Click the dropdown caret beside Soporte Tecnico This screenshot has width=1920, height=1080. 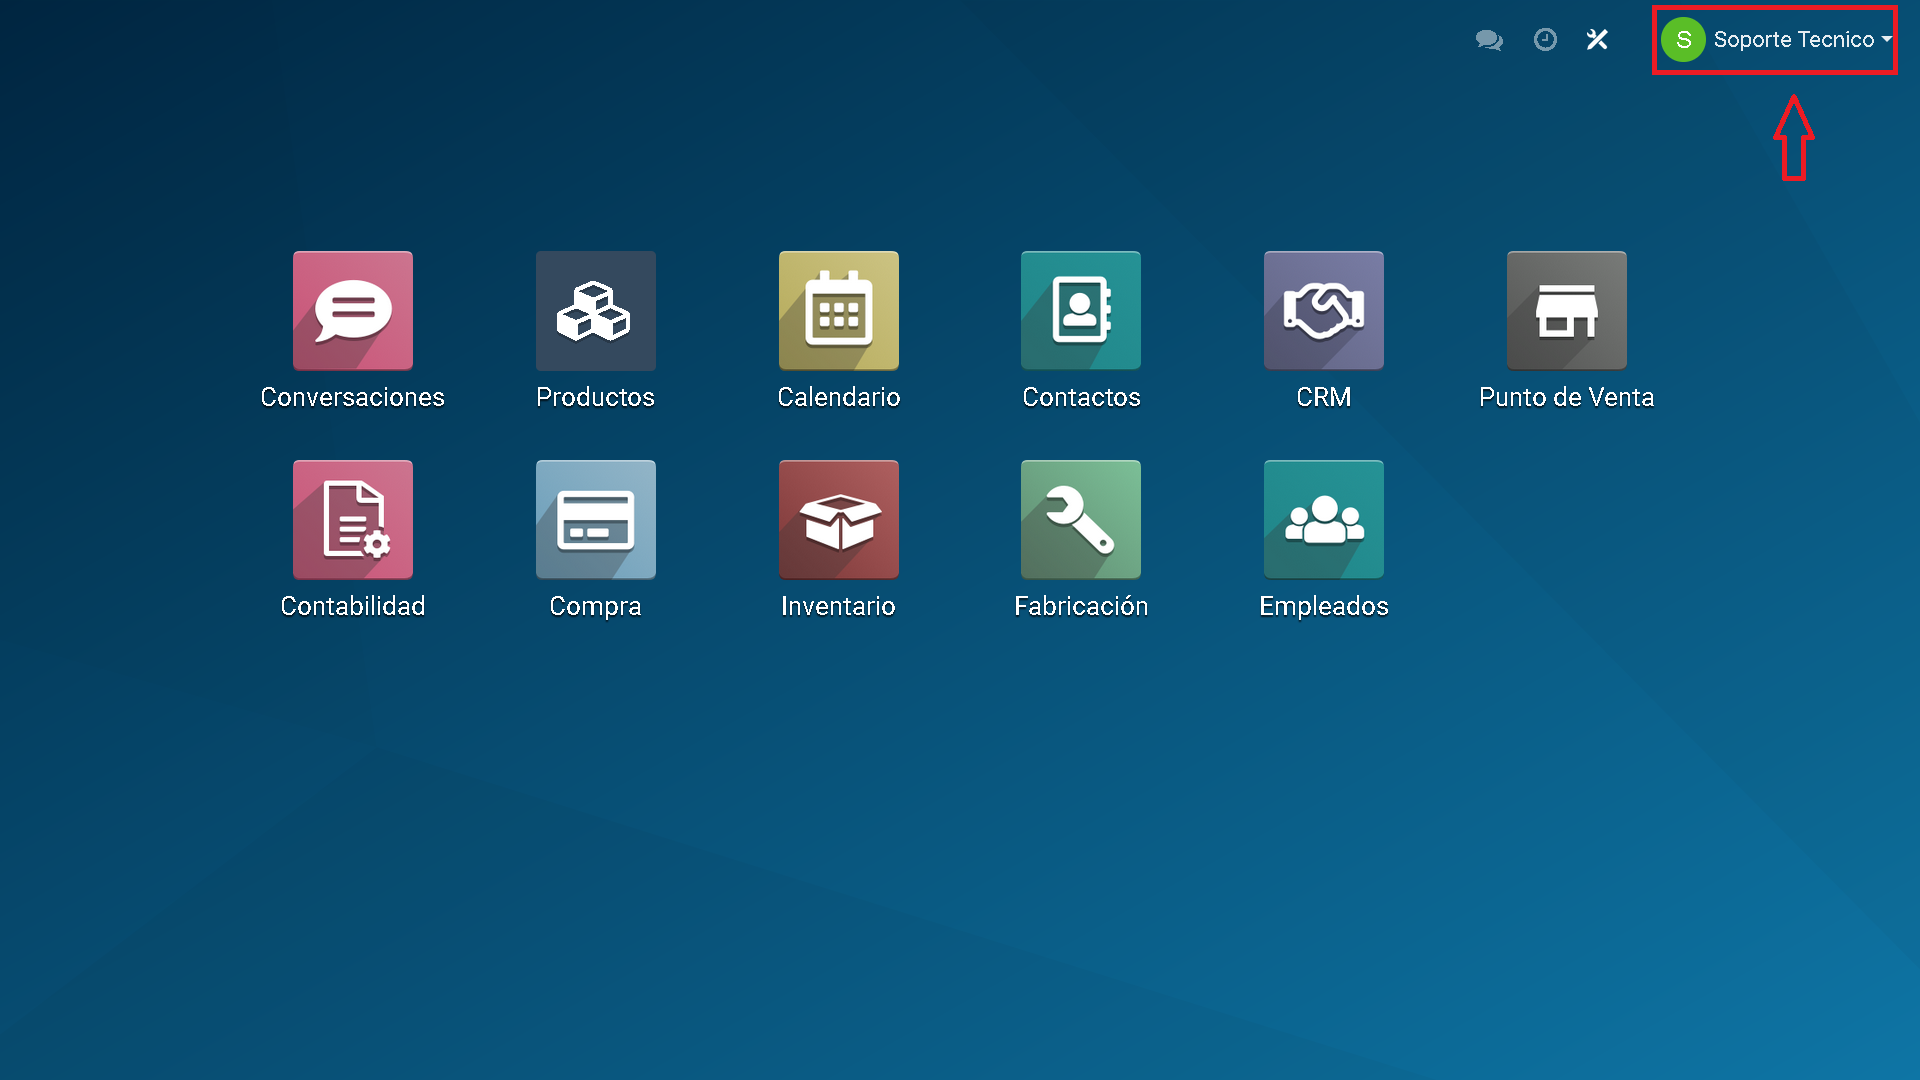coord(1886,40)
